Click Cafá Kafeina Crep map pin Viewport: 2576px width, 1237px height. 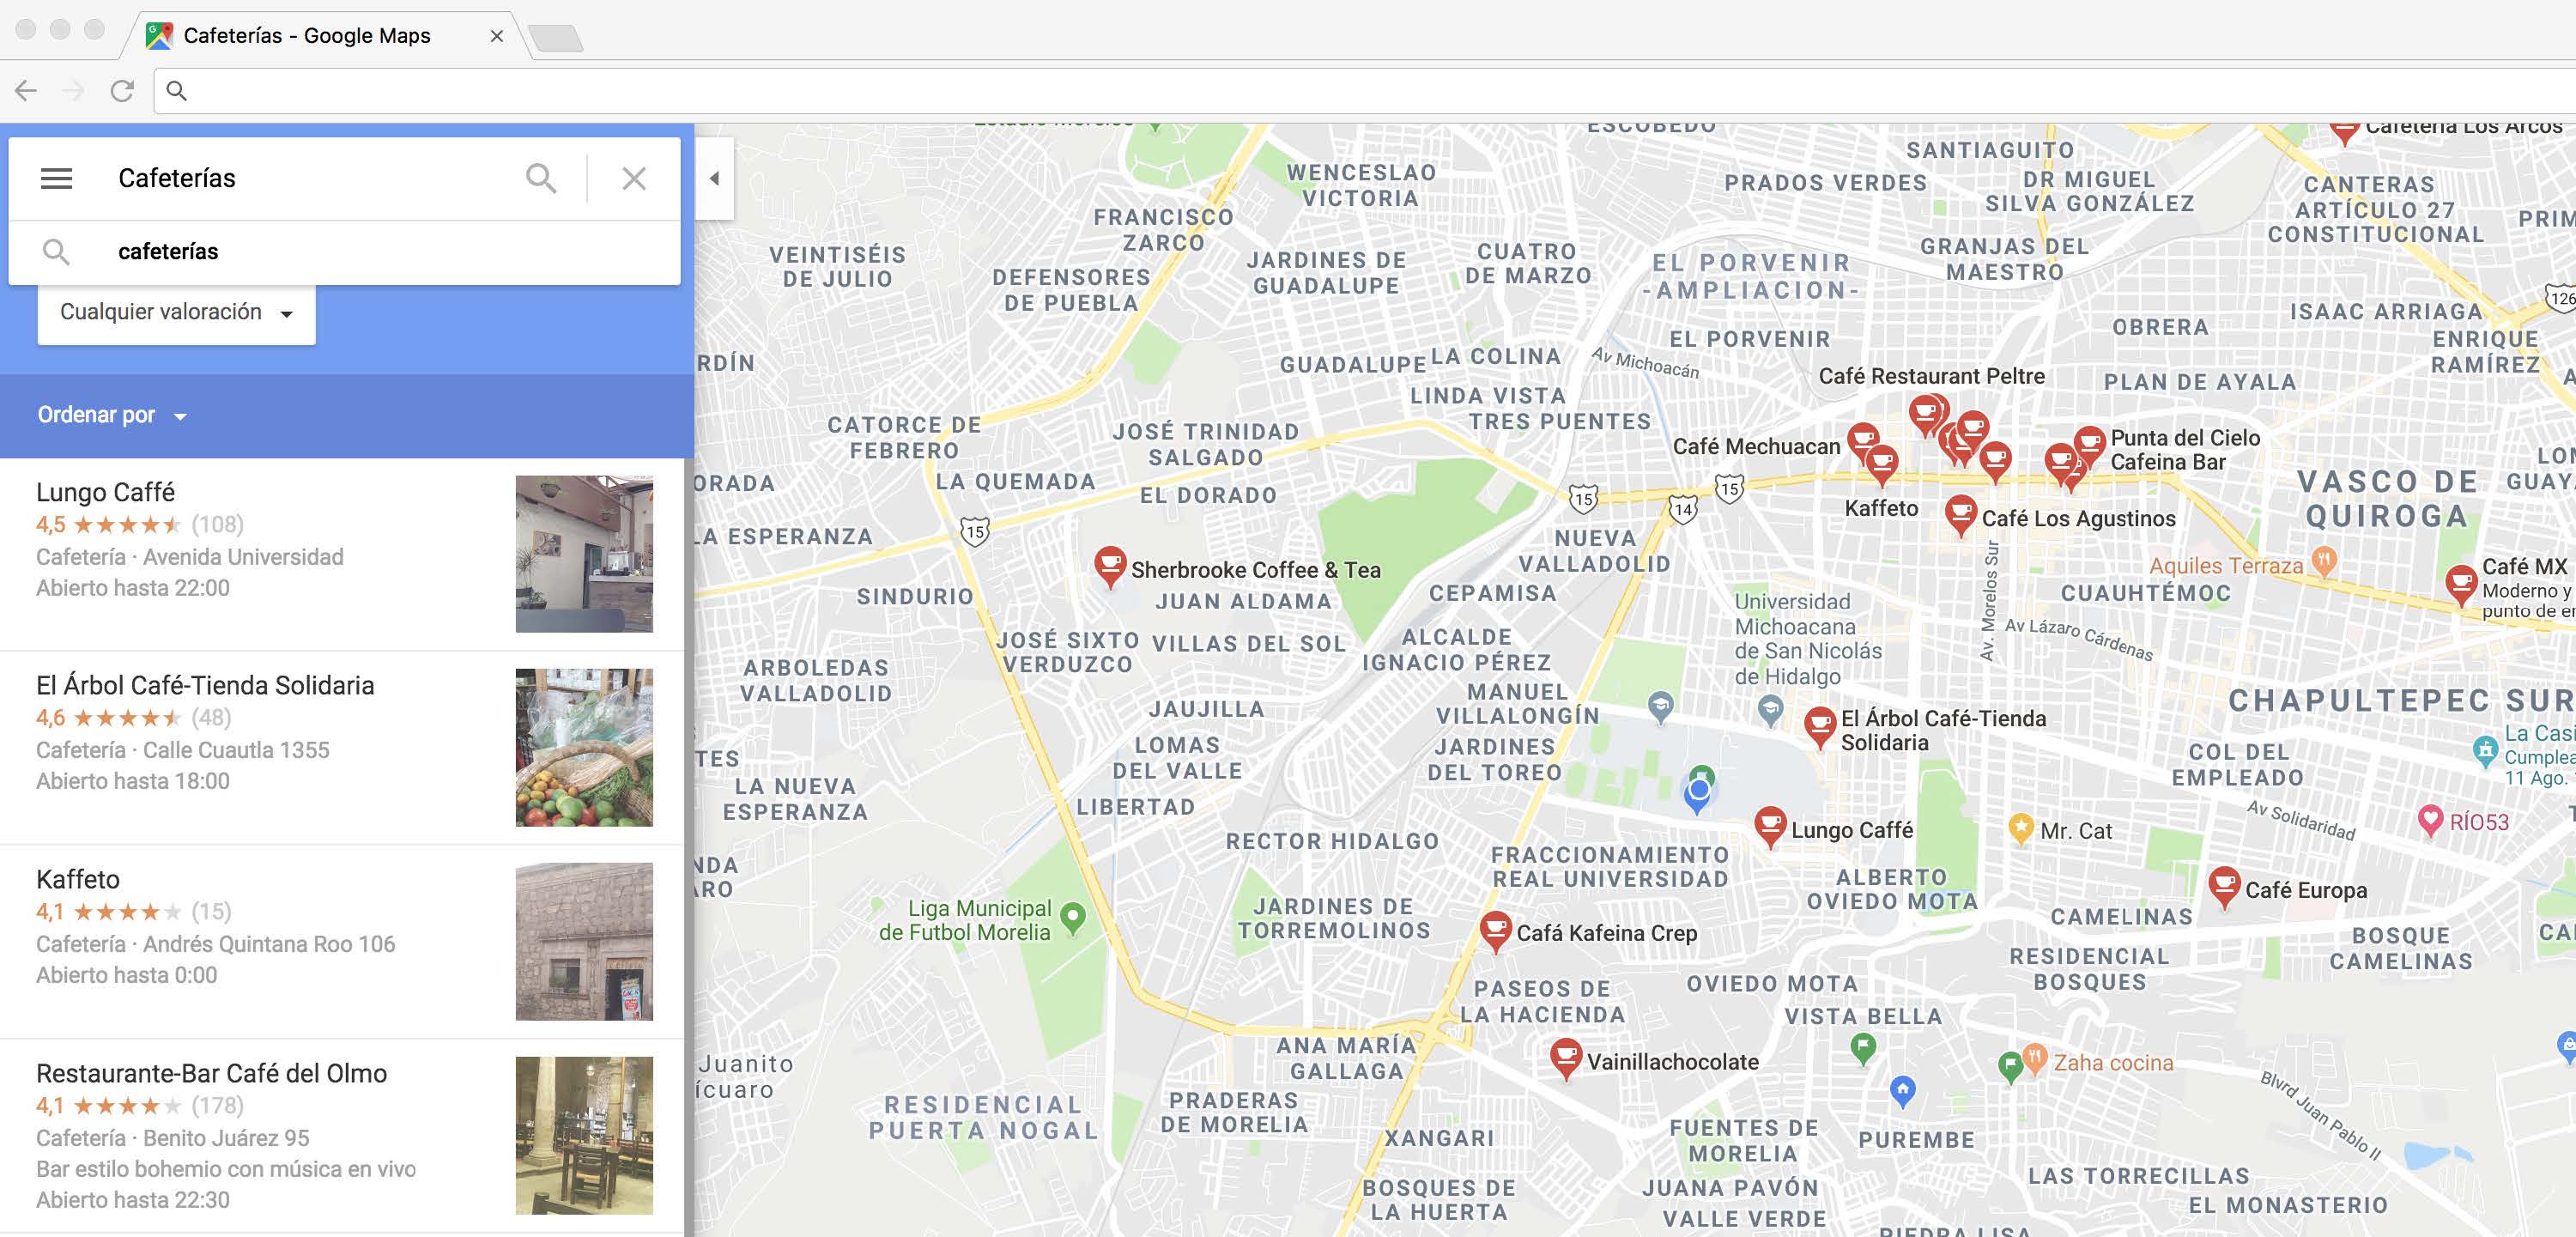[x=1495, y=930]
